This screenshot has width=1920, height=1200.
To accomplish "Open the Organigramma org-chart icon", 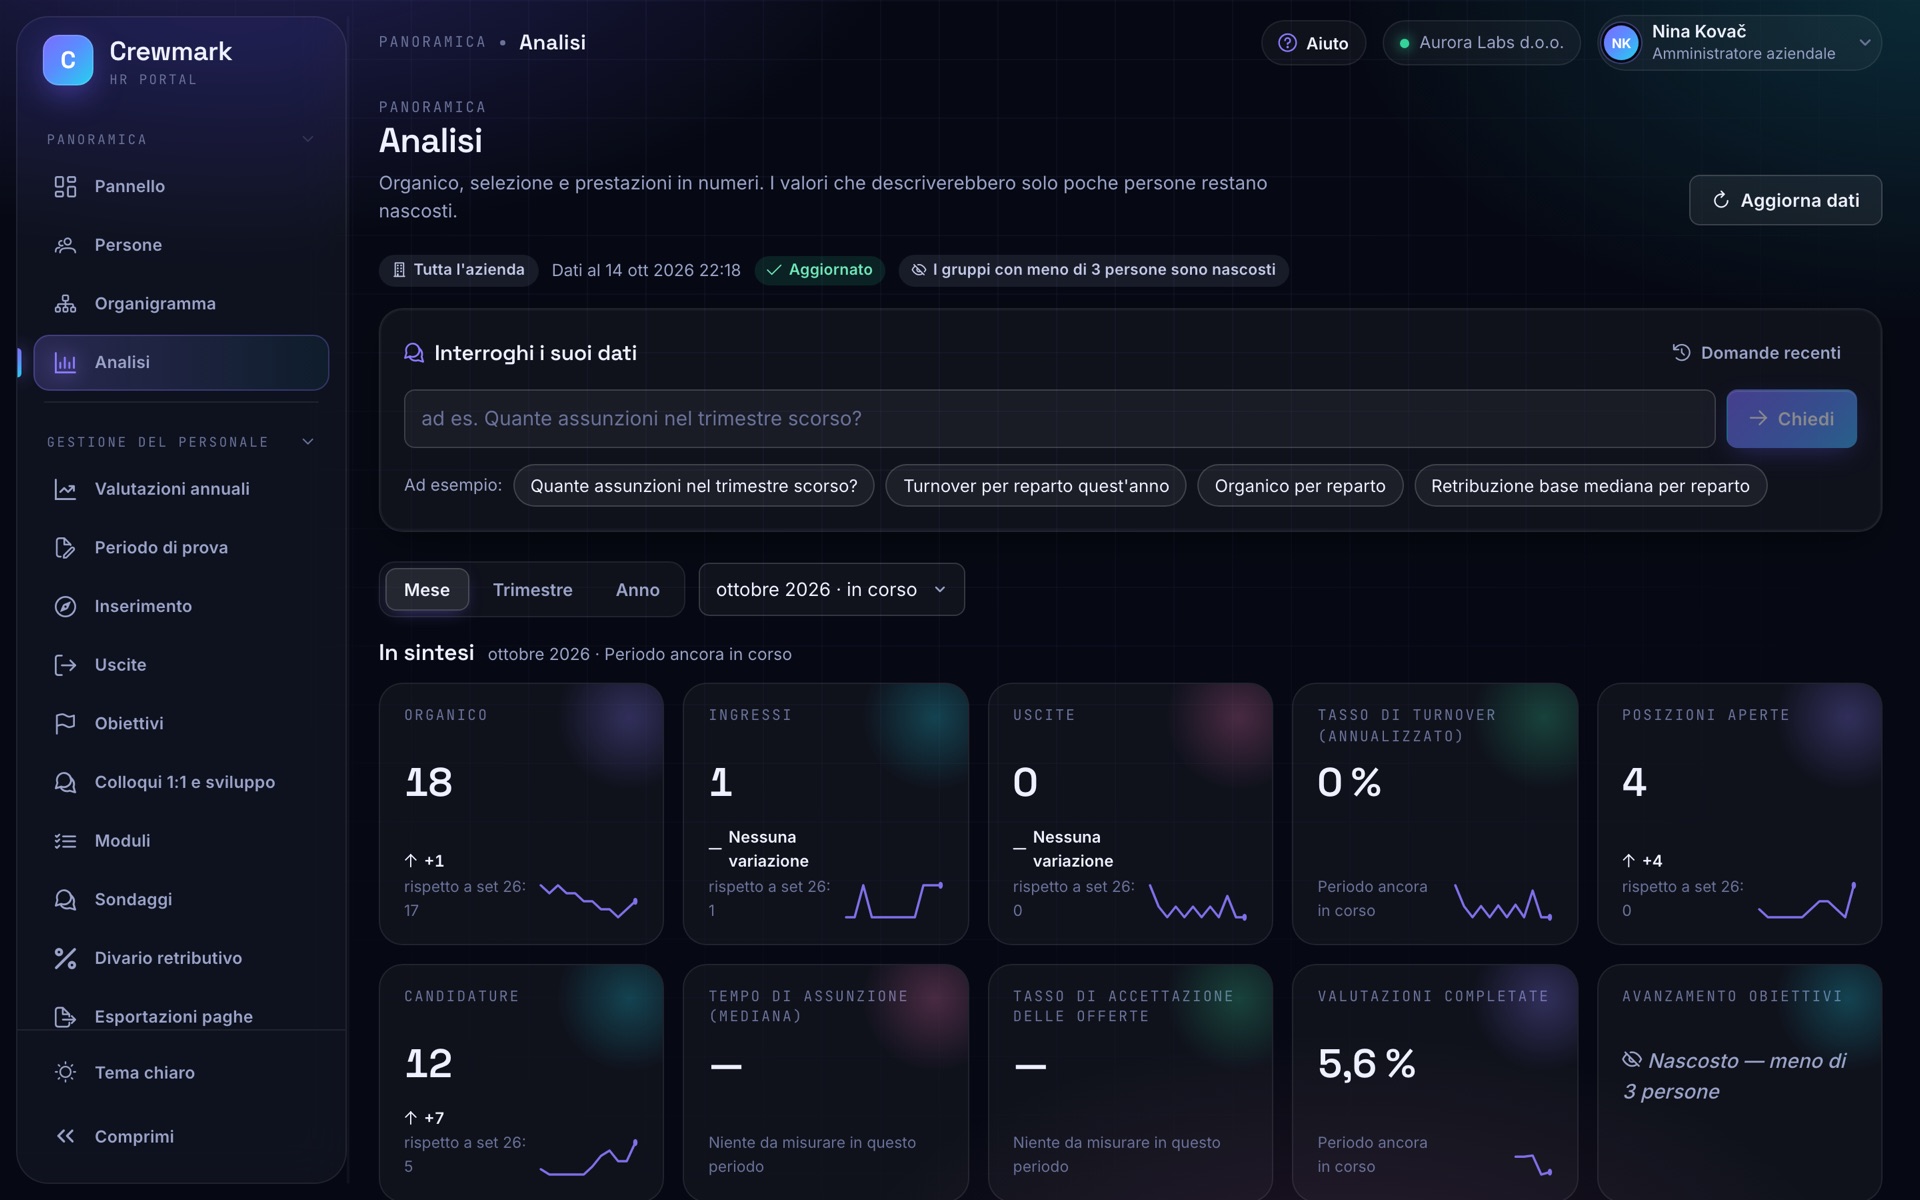I will tap(65, 303).
